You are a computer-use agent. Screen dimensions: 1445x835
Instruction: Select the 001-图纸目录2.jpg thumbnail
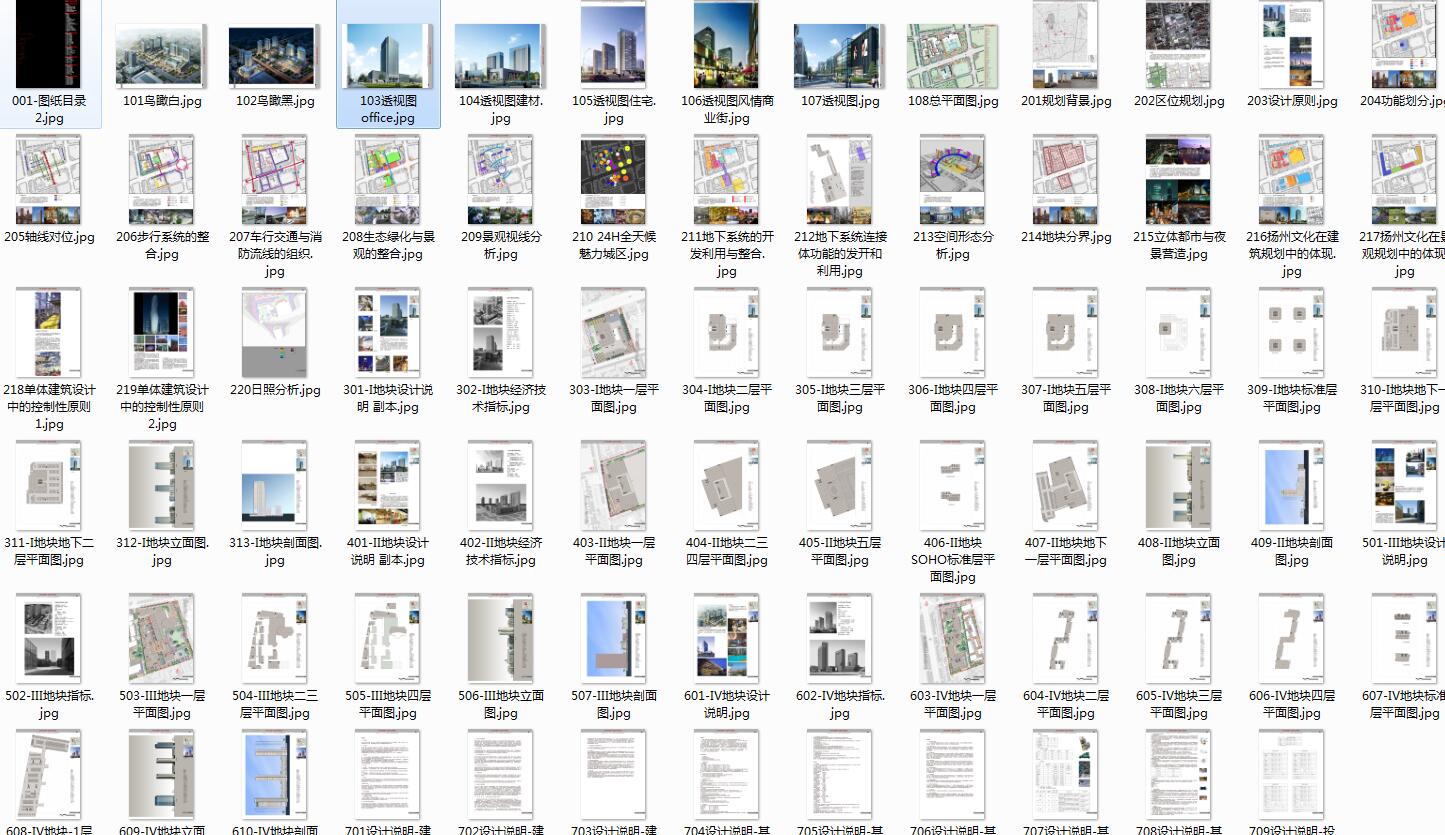[x=49, y=44]
